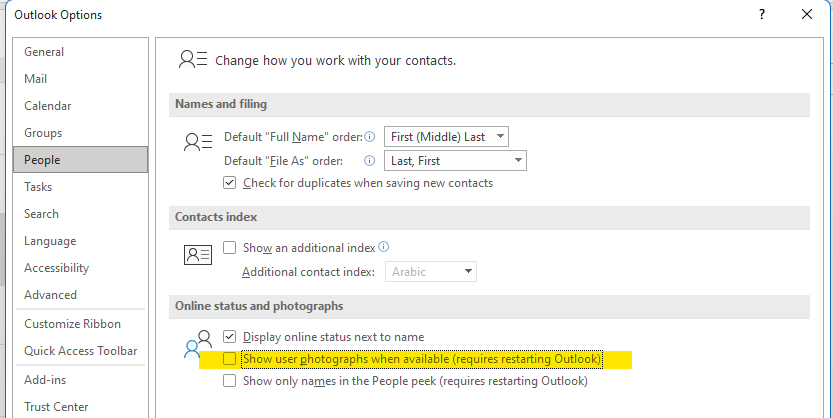Go to Trust Center settings
The height and width of the screenshot is (418, 833).
[x=56, y=407]
